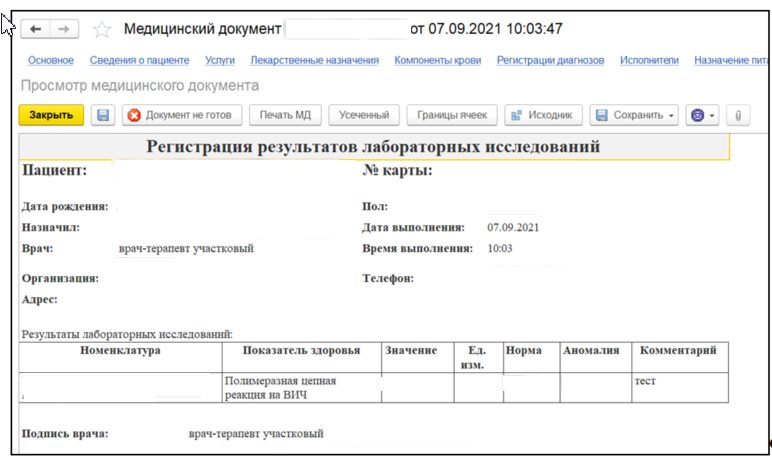772x459 pixels.
Task: Open the Исходник source view
Action: (x=542, y=115)
